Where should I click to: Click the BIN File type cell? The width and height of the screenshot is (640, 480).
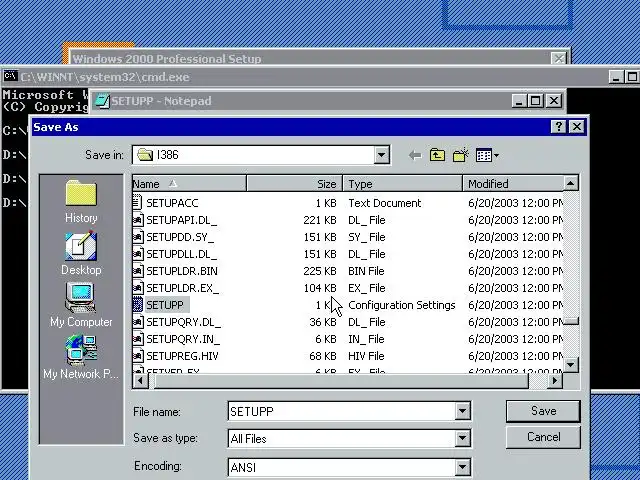pos(366,271)
